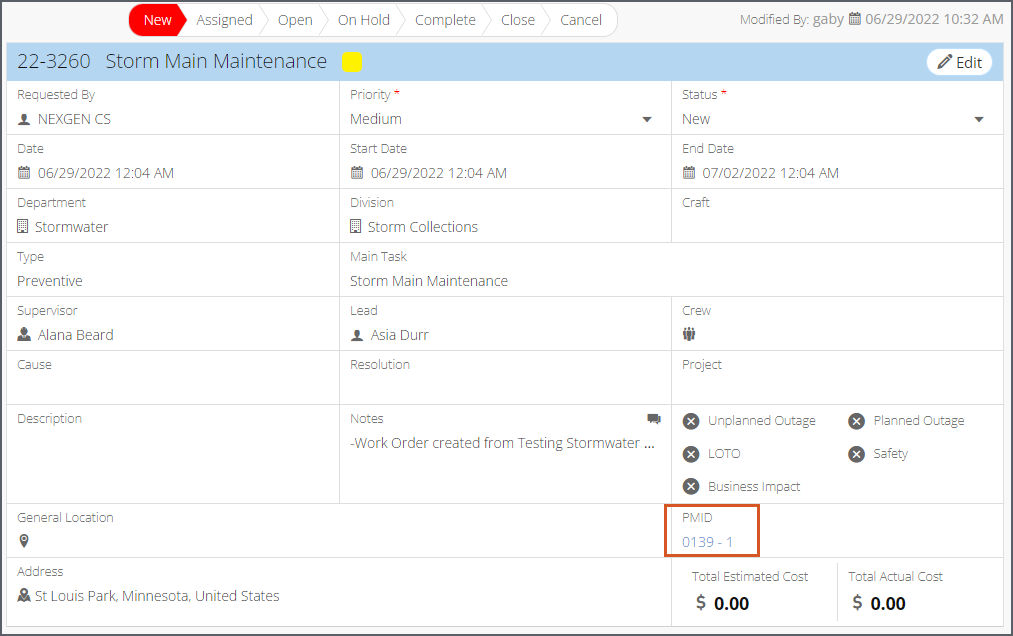
Task: Toggle the Unplanned Outage indicator
Action: pyautogui.click(x=691, y=421)
